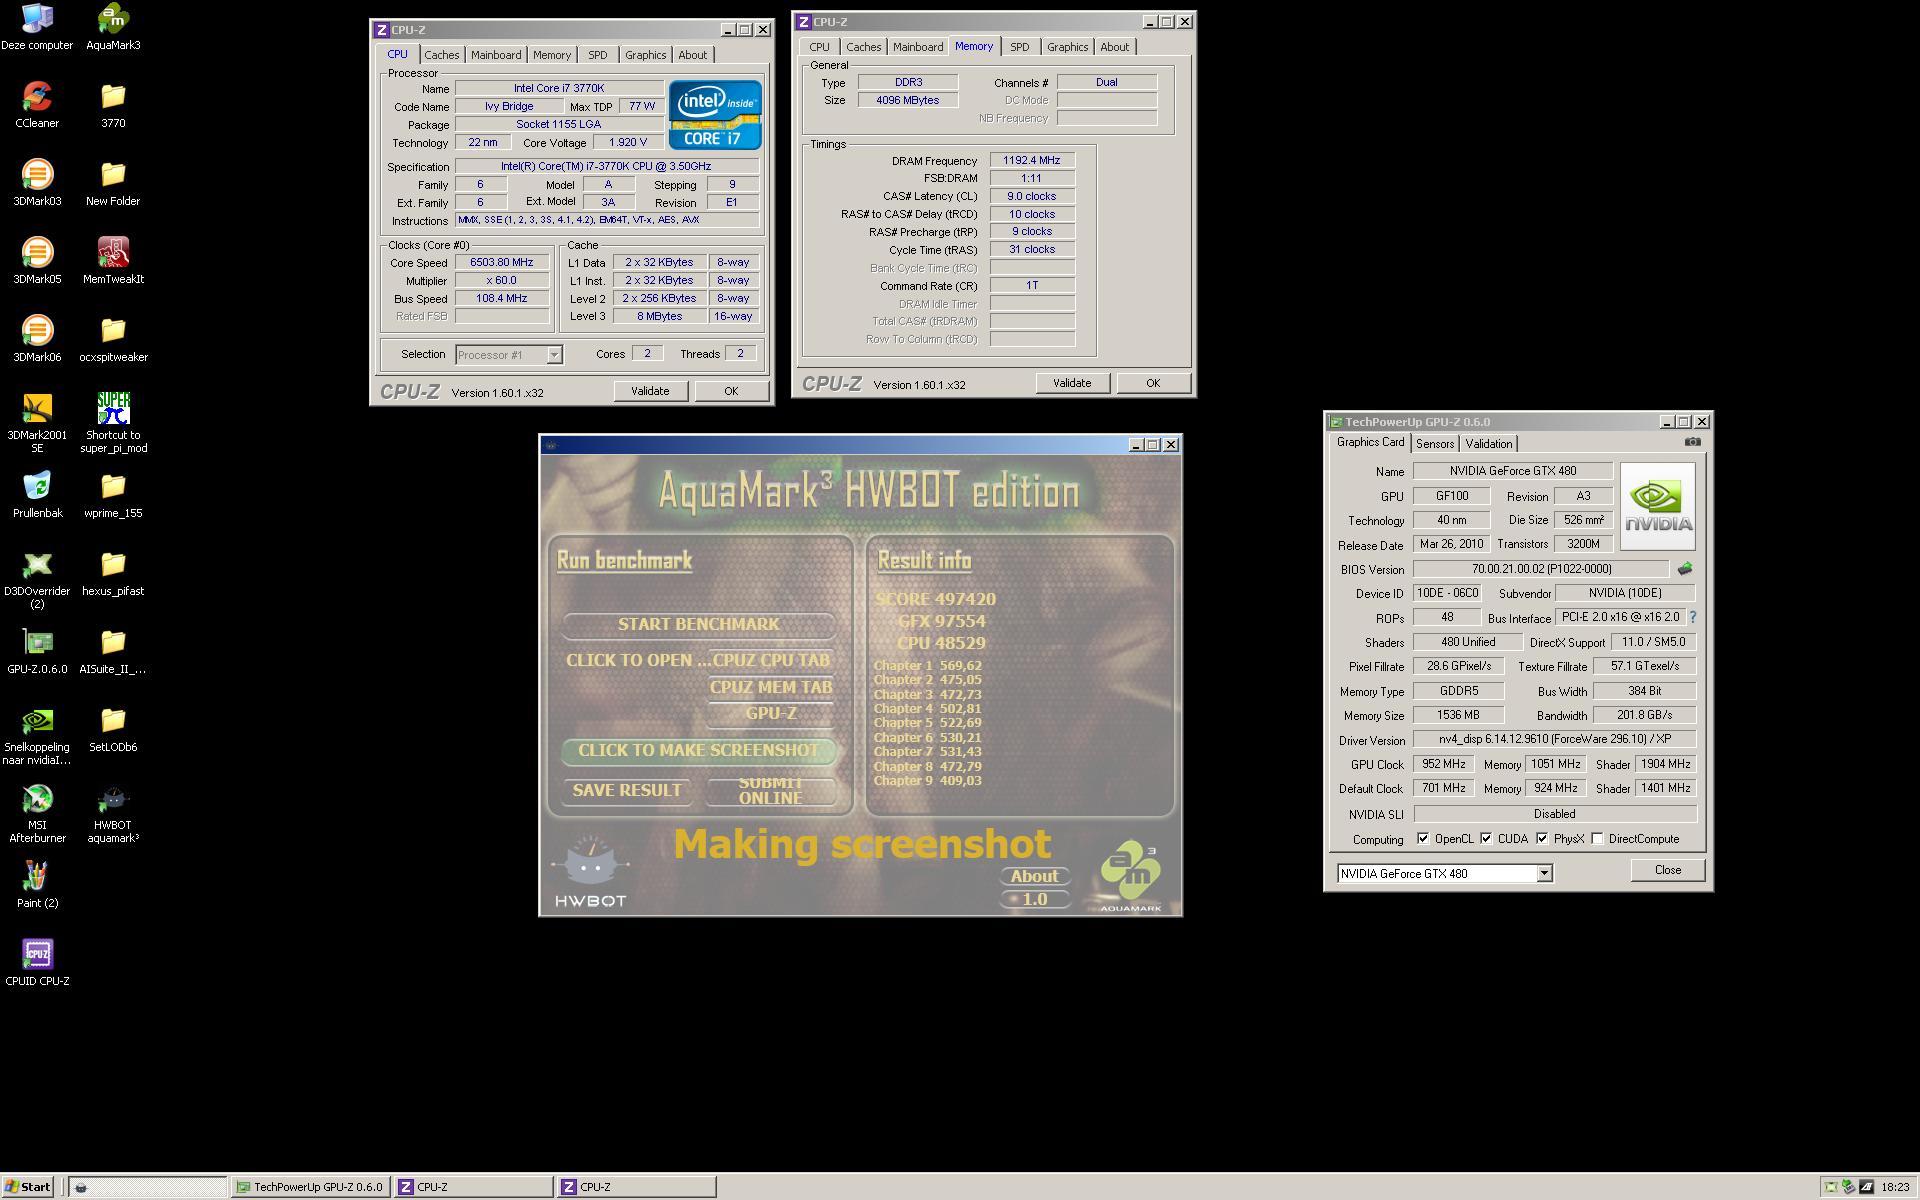
Task: Click GPU-Z BIOS save chip icon
Action: [1685, 569]
